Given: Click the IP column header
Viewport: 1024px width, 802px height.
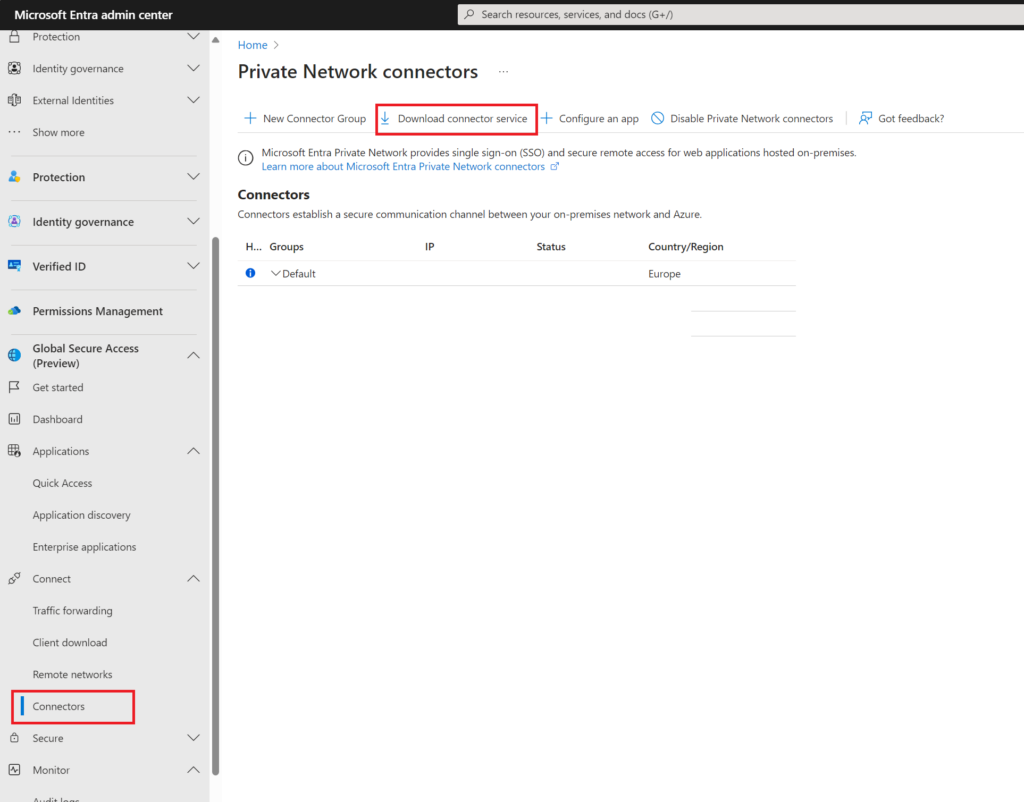Looking at the screenshot, I should [430, 247].
